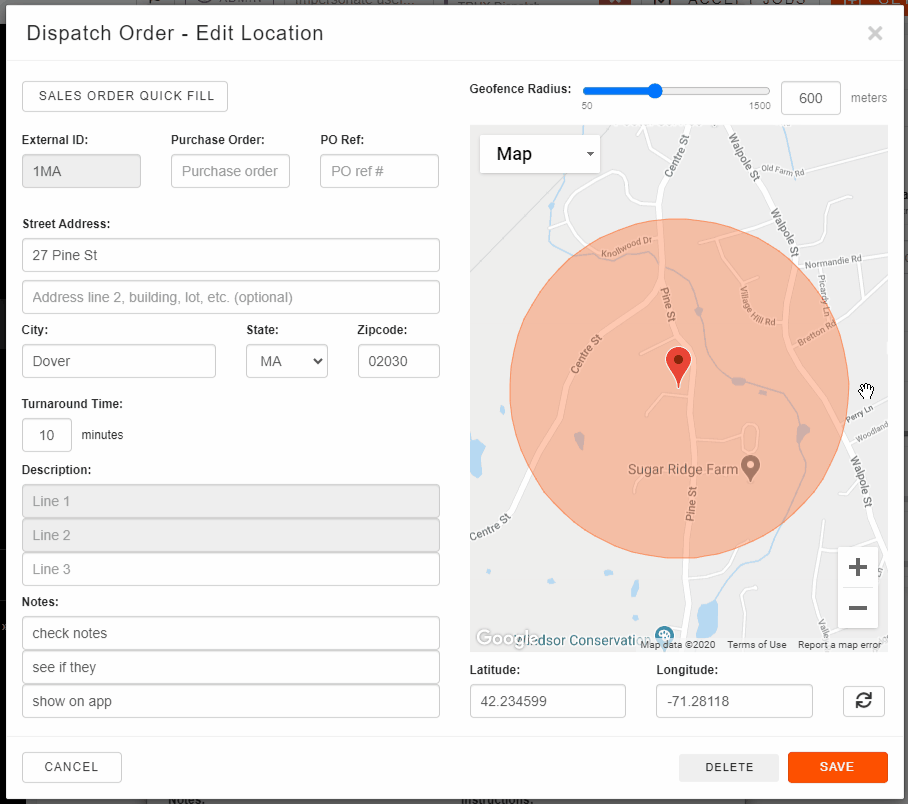
Task: Select the Sugar Ridge Farm map marker
Action: tap(750, 468)
